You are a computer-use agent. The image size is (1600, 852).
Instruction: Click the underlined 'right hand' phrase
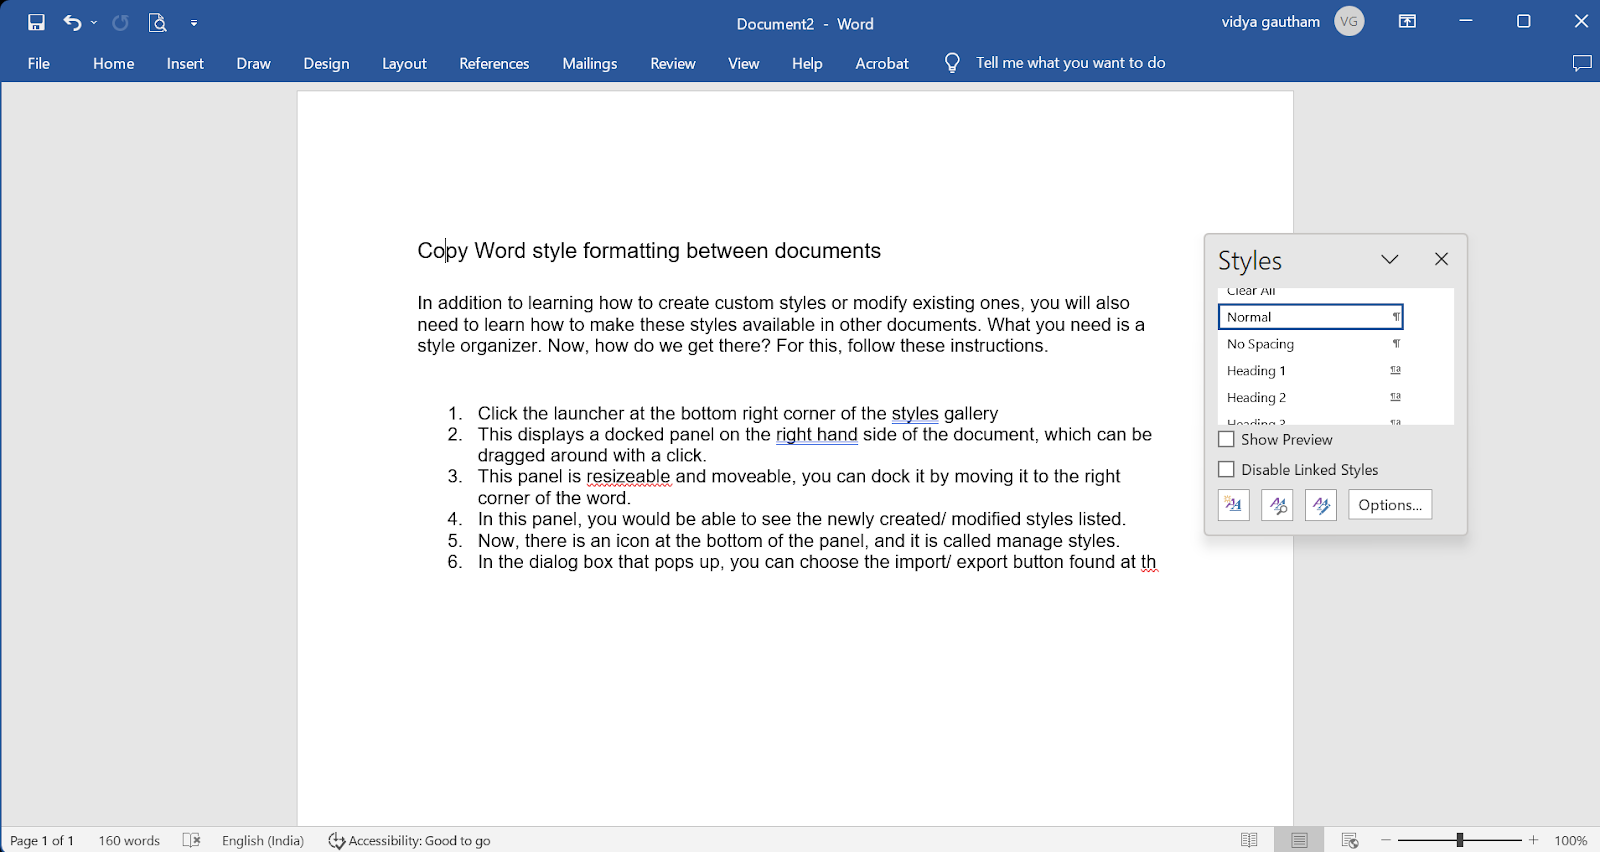click(817, 434)
